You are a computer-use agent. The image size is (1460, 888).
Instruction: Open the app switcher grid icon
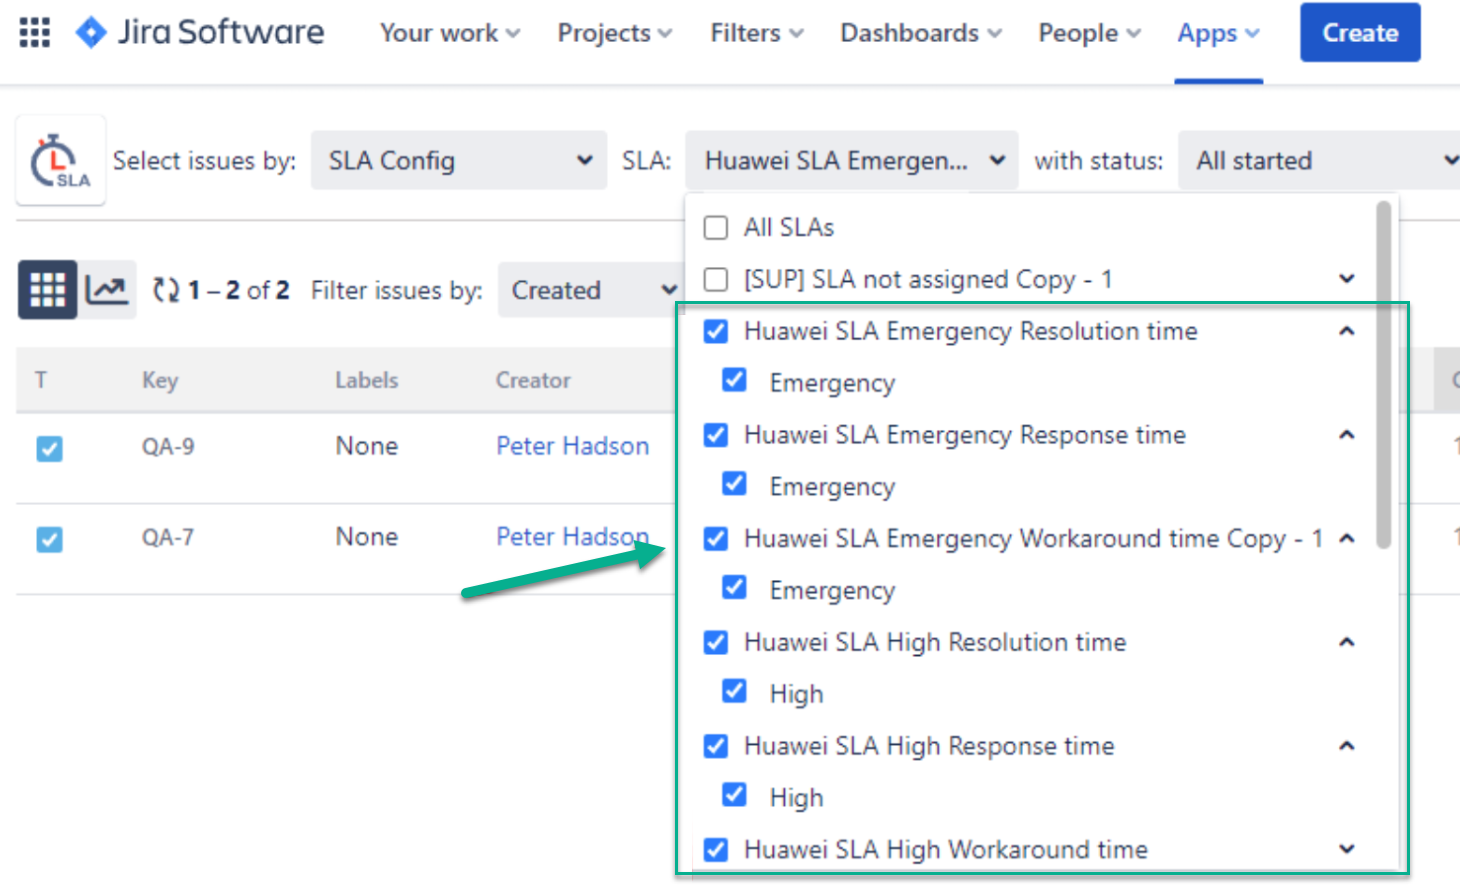(x=35, y=33)
